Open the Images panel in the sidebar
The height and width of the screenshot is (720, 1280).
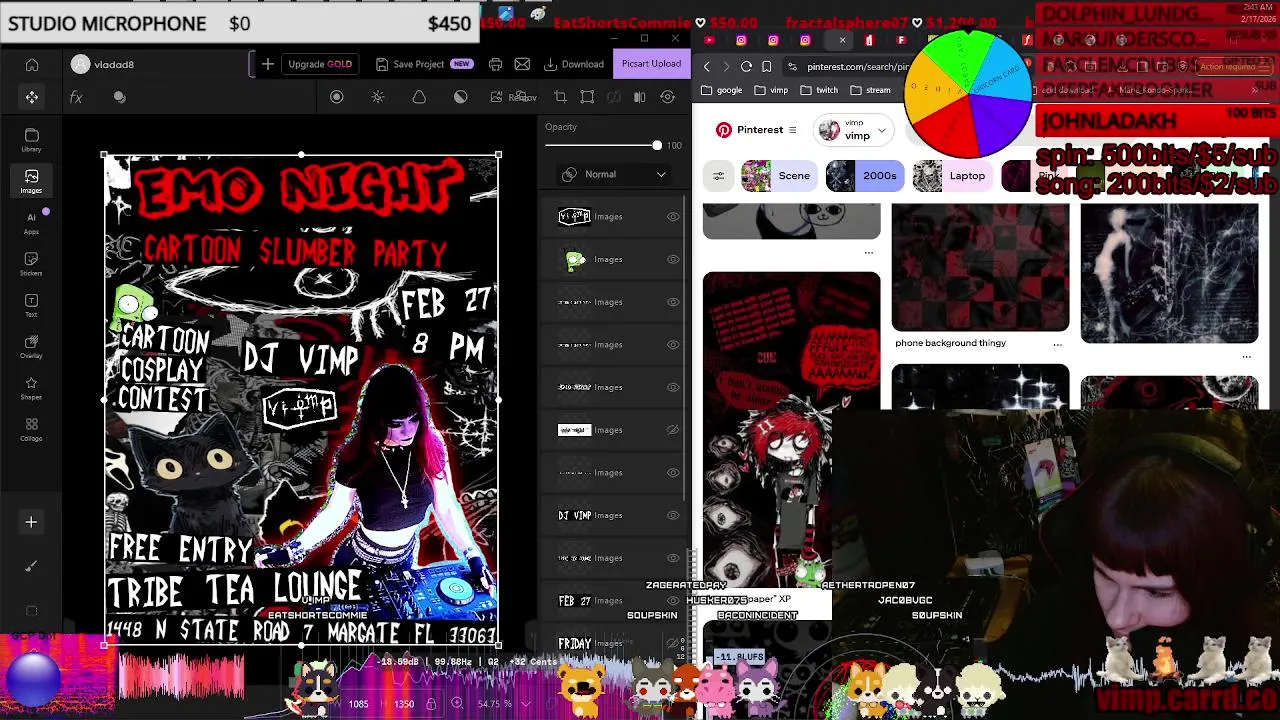[31, 181]
